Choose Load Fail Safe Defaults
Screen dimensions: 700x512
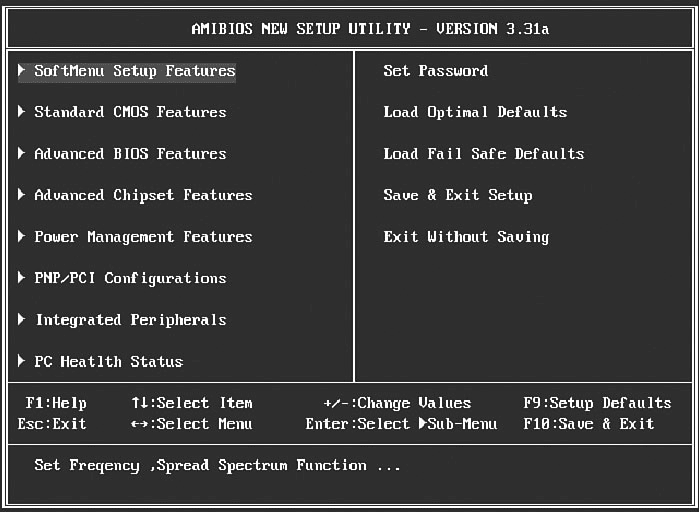[483, 154]
